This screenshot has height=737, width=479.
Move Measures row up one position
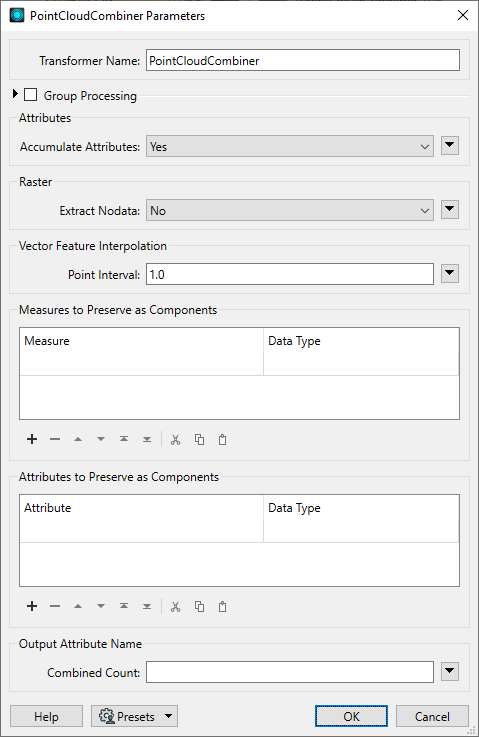(x=78, y=439)
